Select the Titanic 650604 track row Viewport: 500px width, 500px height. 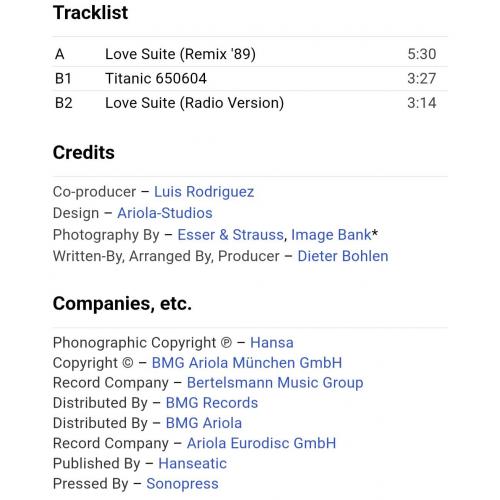250,79
